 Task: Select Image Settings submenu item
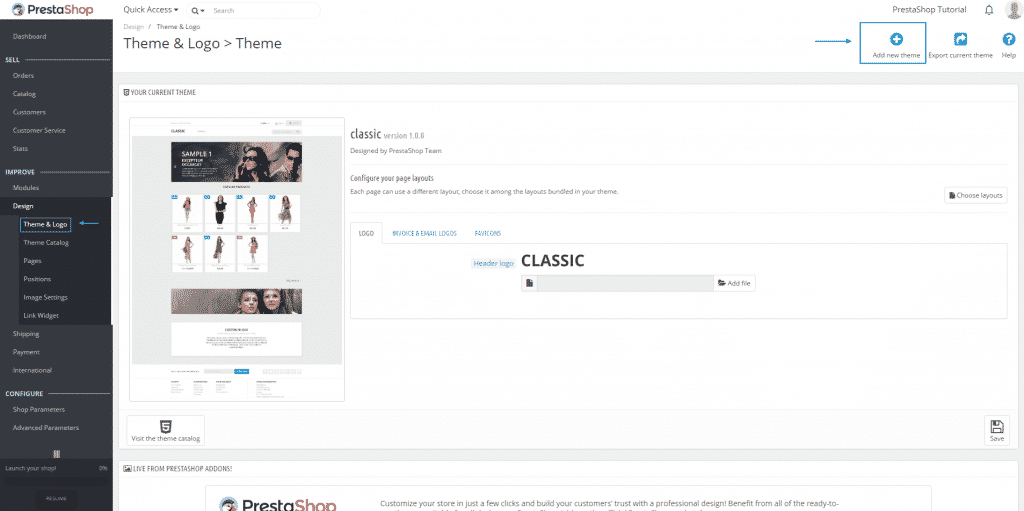click(45, 297)
